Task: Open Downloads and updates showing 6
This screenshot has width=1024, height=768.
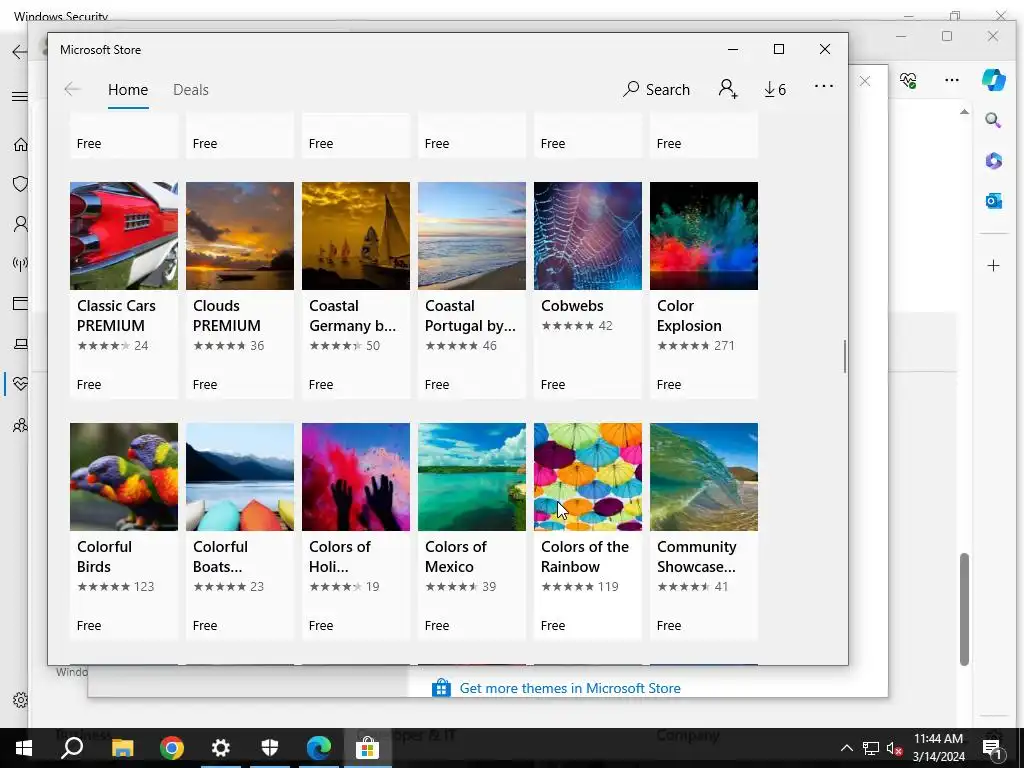Action: pos(775,89)
